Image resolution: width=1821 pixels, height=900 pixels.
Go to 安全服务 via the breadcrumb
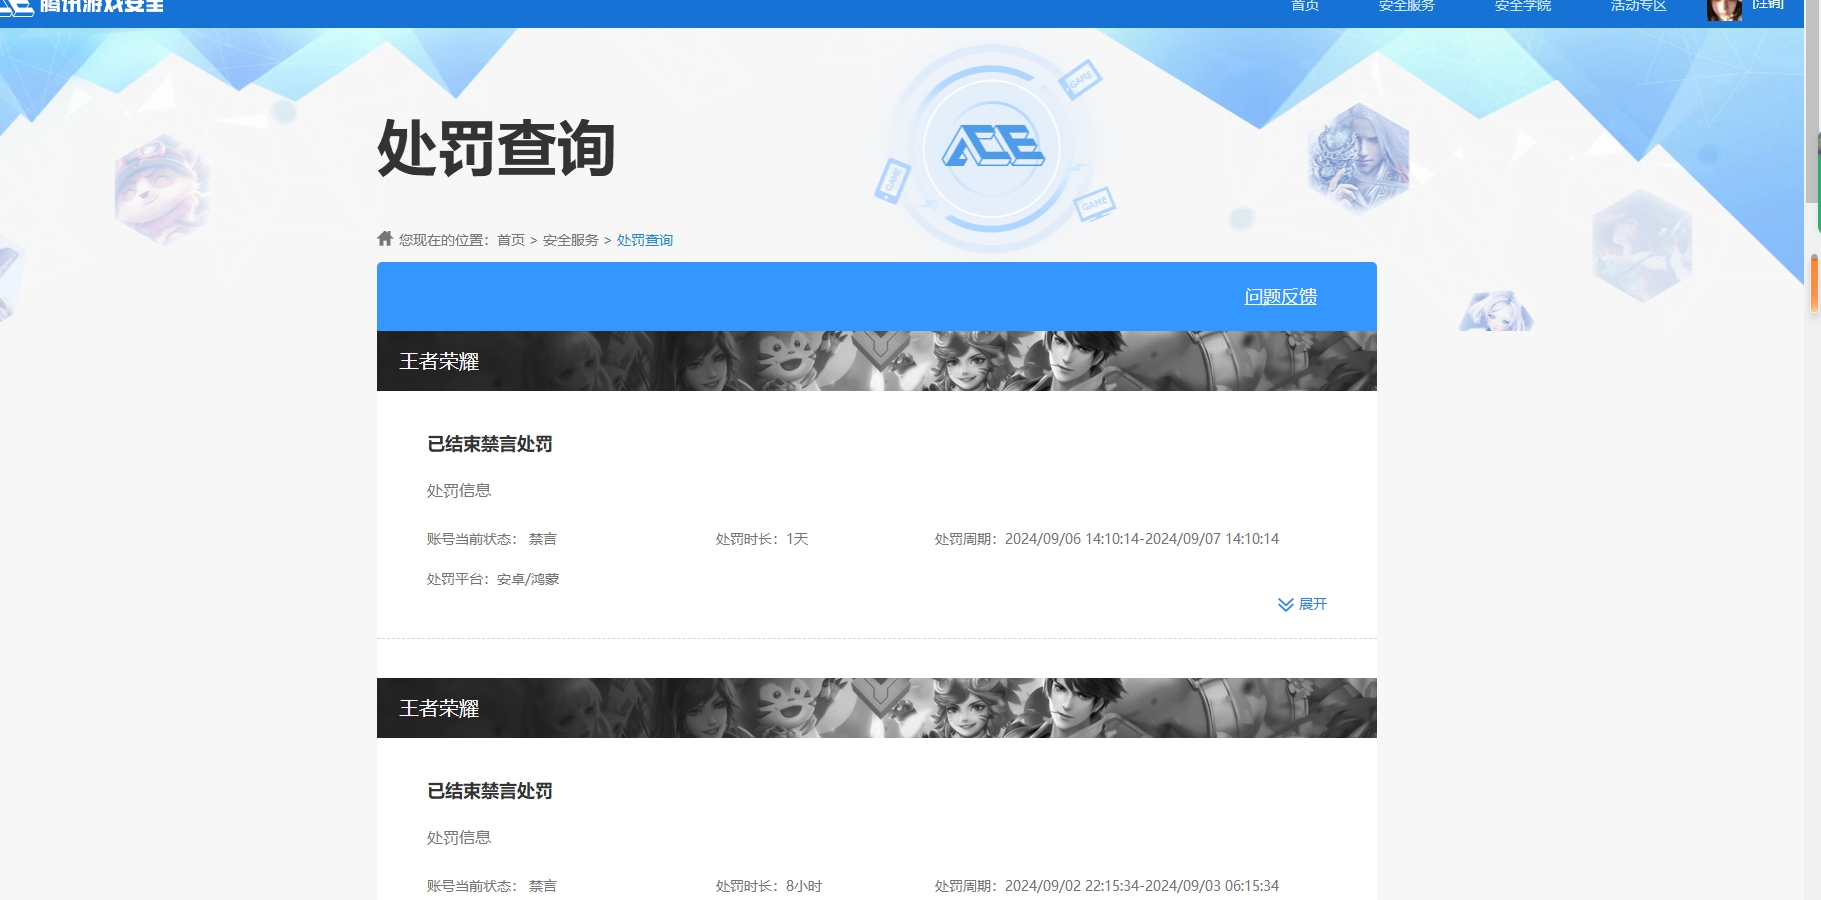pyautogui.click(x=570, y=240)
